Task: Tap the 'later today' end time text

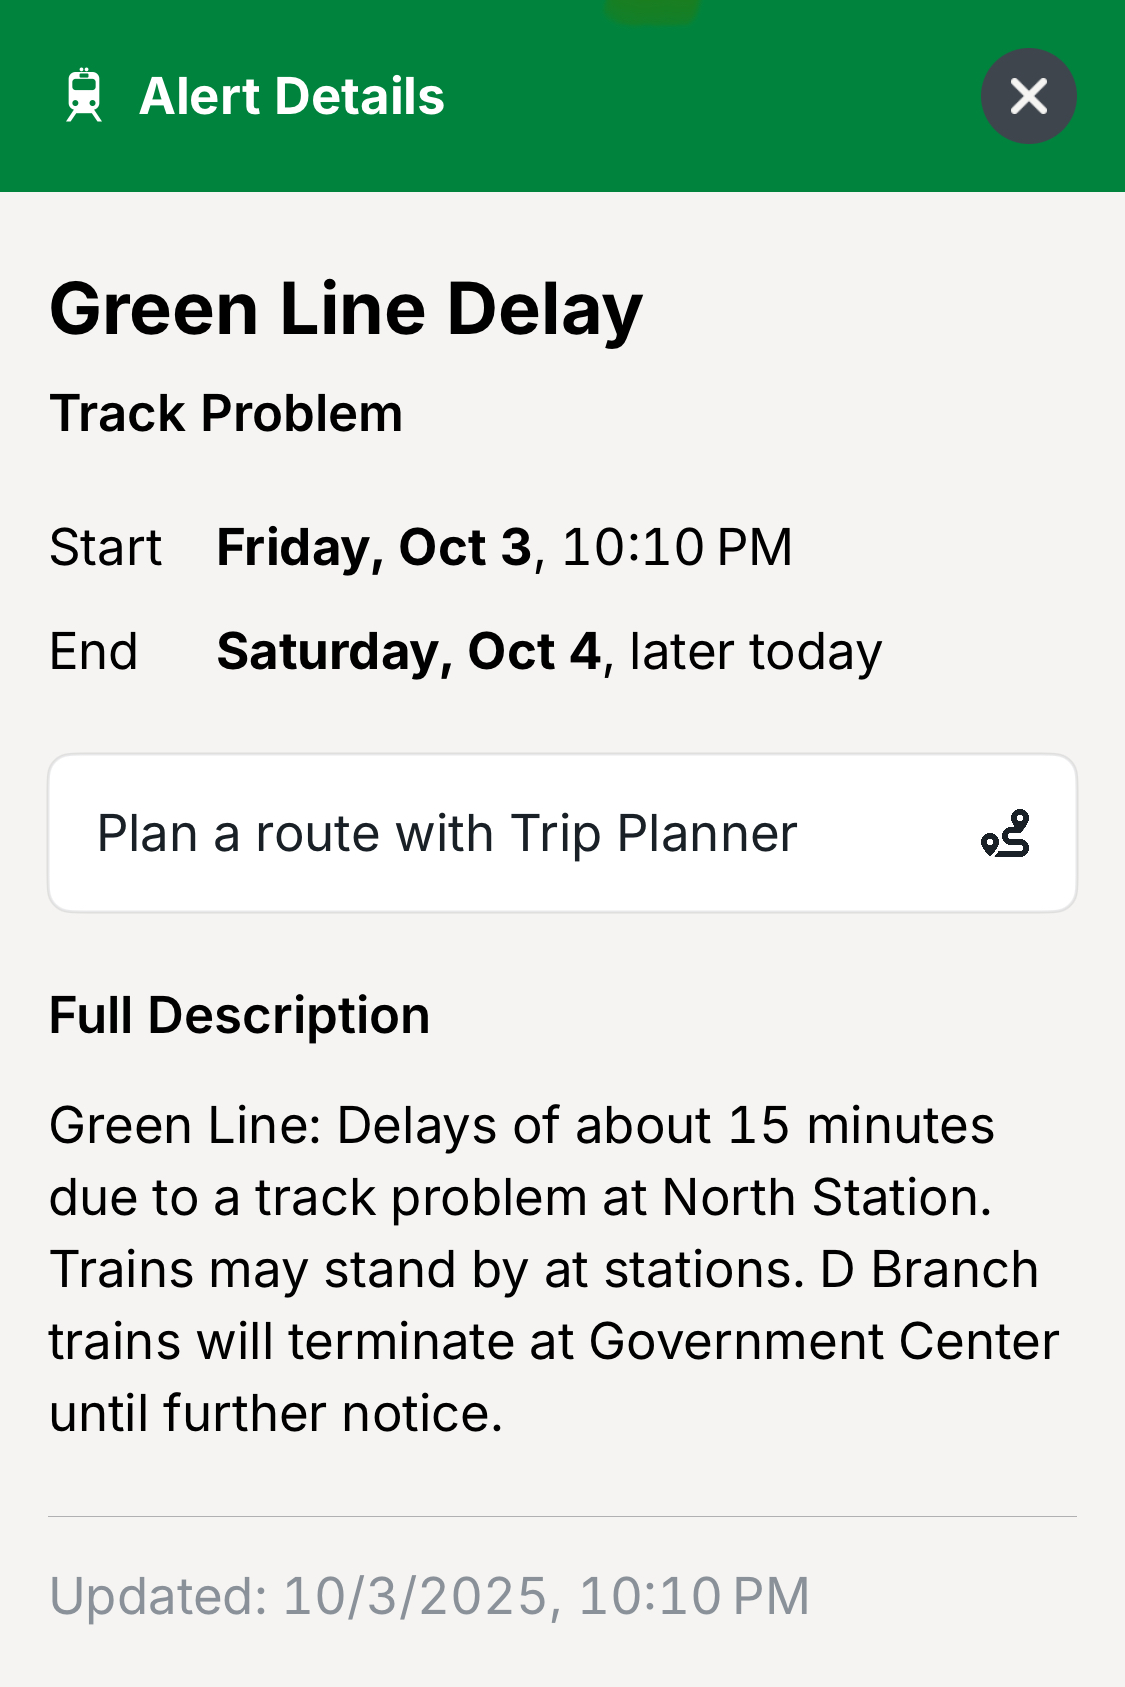Action: (x=756, y=652)
